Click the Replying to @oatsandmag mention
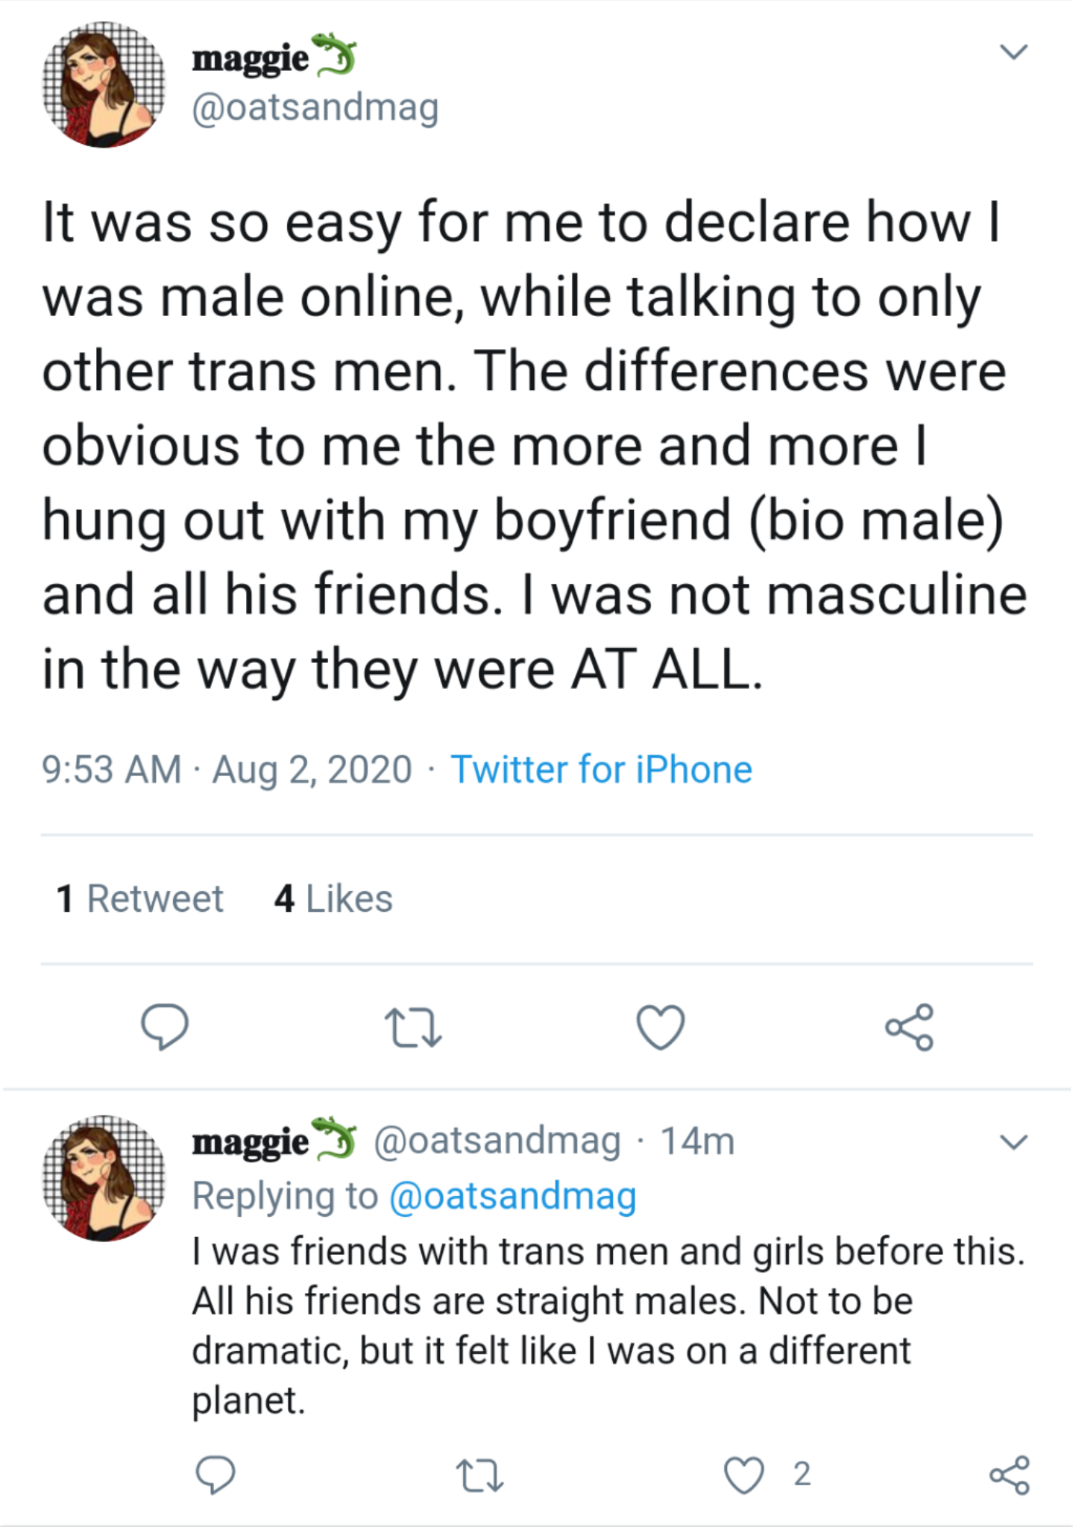Image resolution: width=1073 pixels, height=1527 pixels. [512, 1196]
